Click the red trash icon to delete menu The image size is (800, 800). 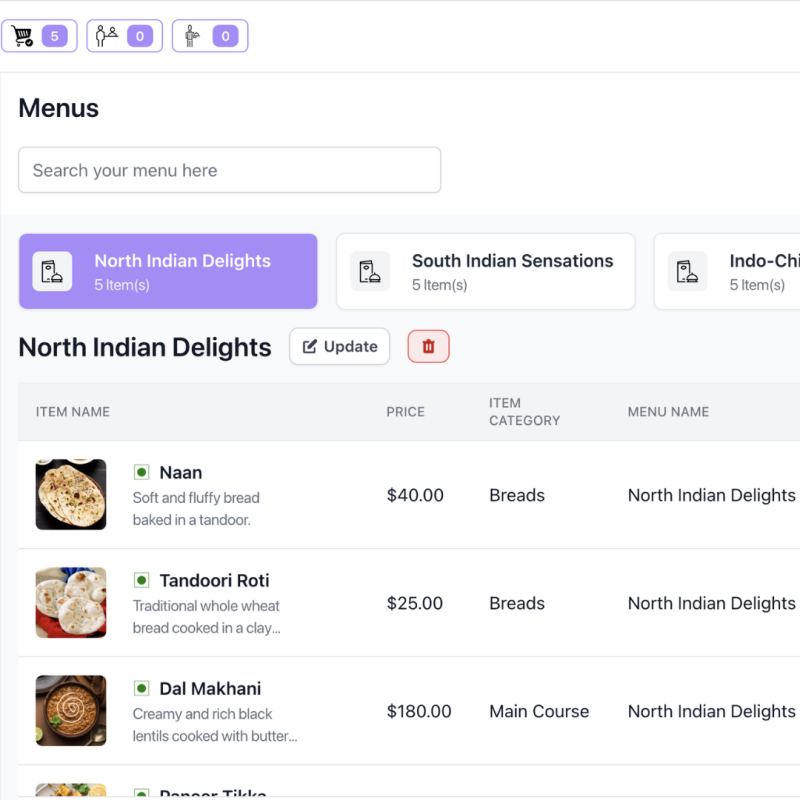point(428,346)
